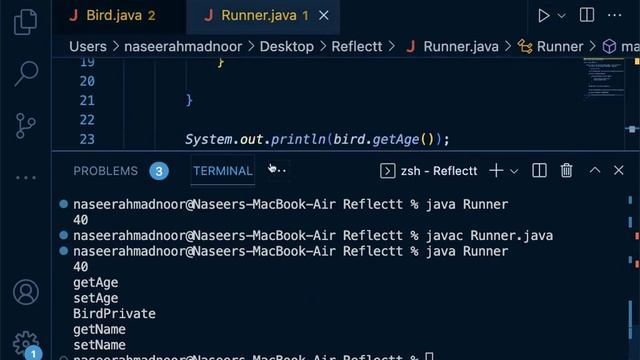Close the Runner.java tab
640x360 pixels.
[x=324, y=16]
